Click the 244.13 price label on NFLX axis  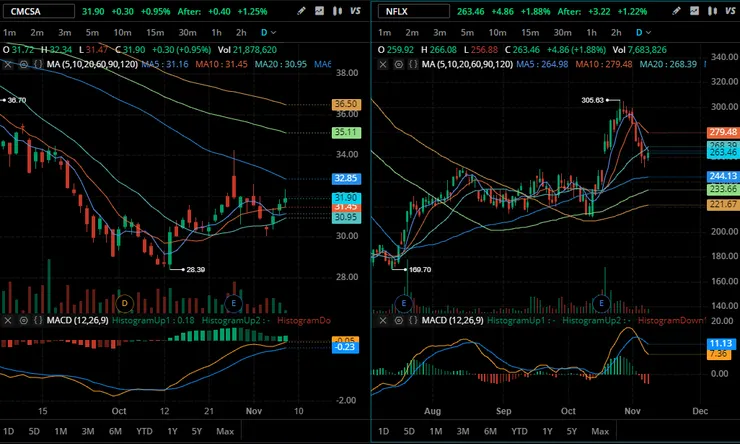pyautogui.click(x=723, y=176)
